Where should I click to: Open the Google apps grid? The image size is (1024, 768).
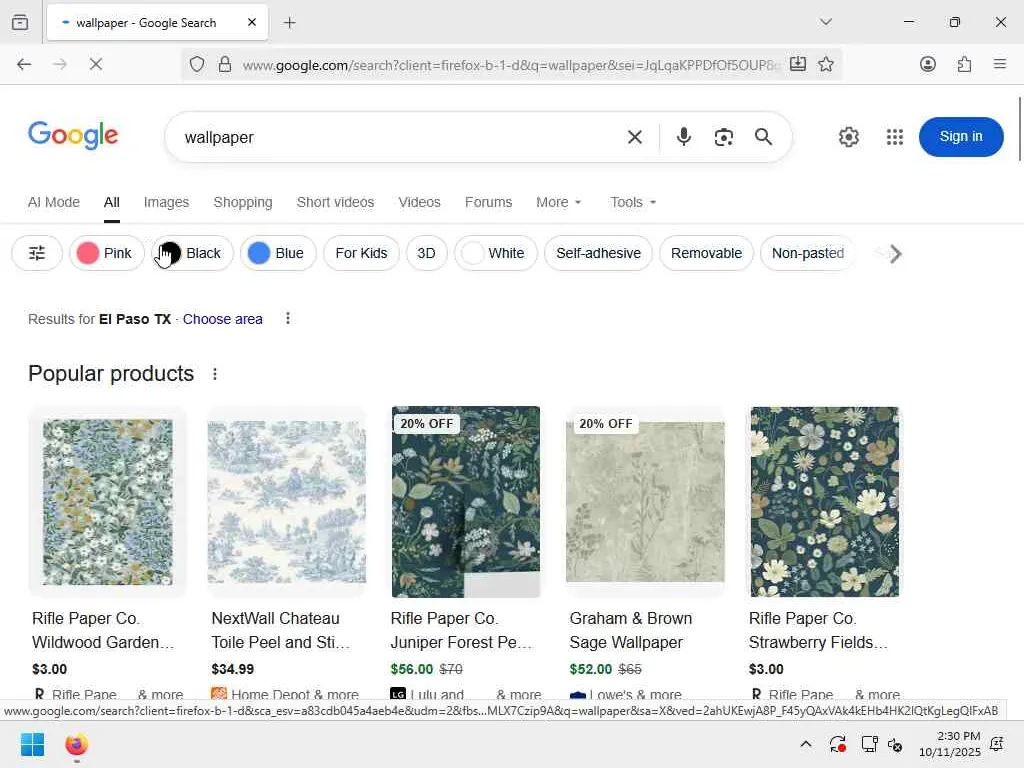point(895,137)
